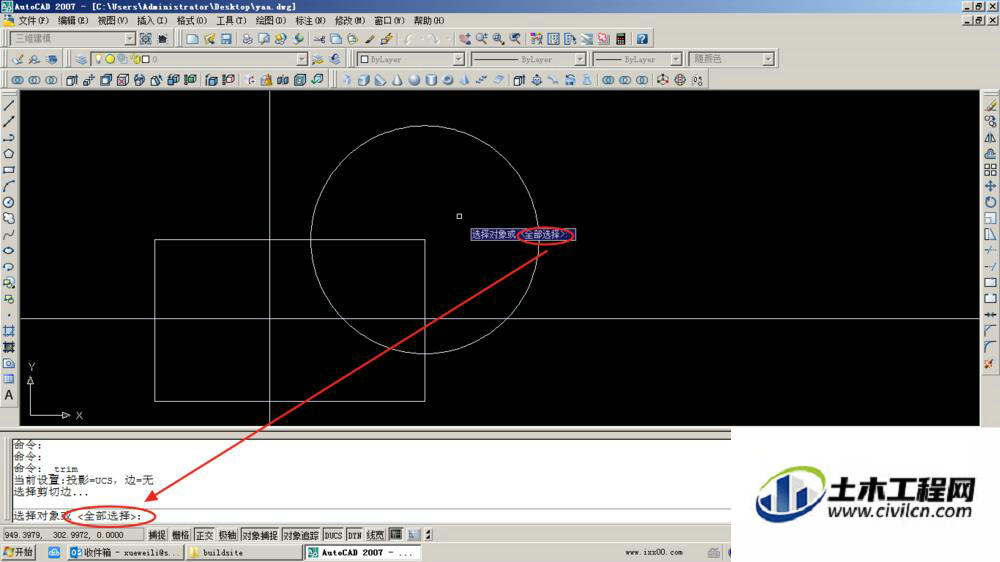Click the Open file icon
1000x562 pixels.
(x=209, y=39)
